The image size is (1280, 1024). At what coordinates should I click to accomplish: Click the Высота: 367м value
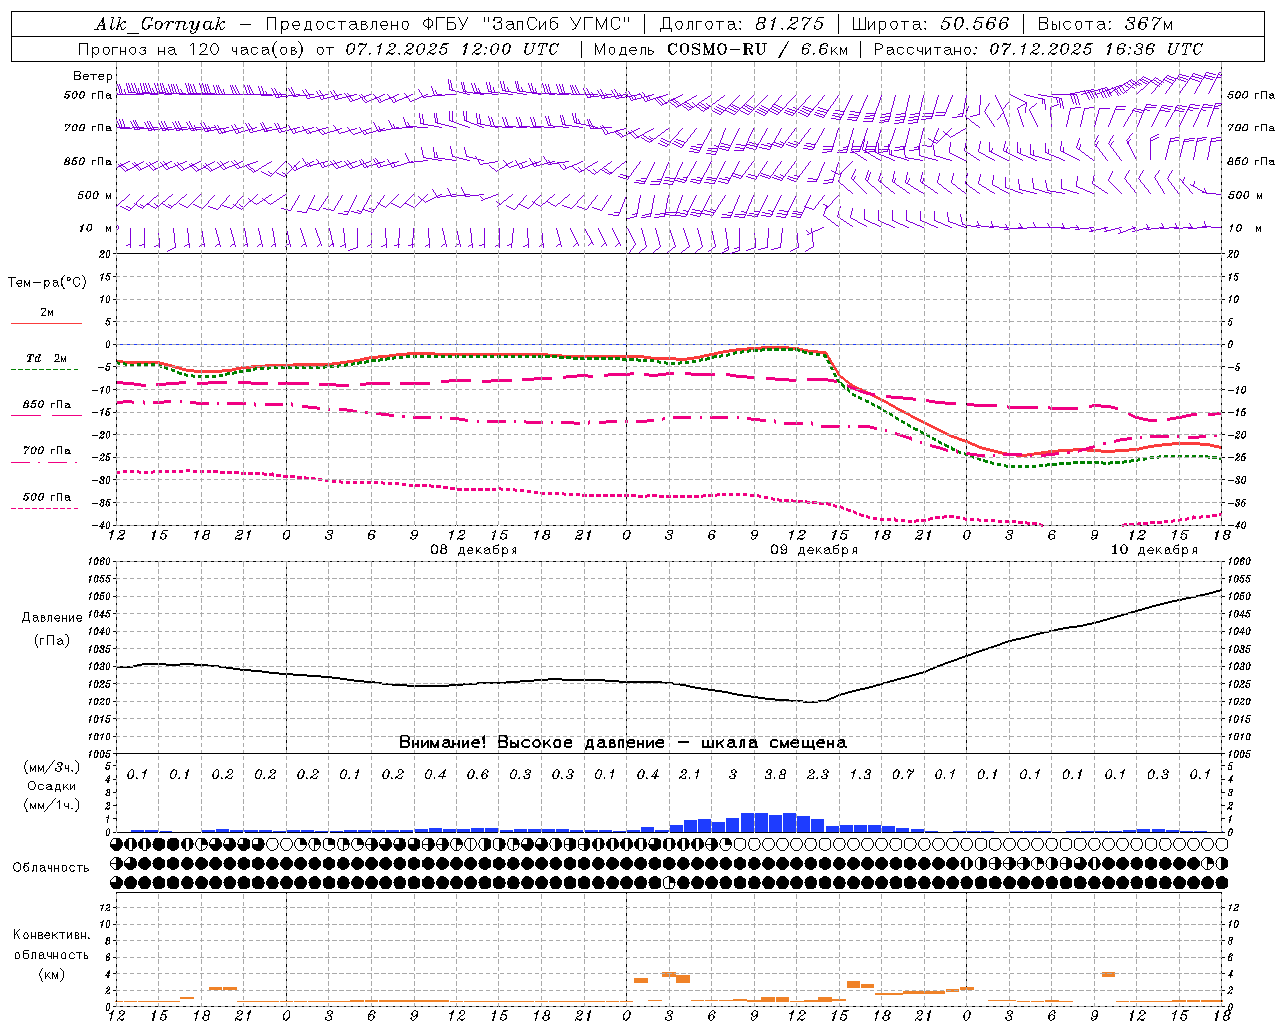(x=1105, y=24)
